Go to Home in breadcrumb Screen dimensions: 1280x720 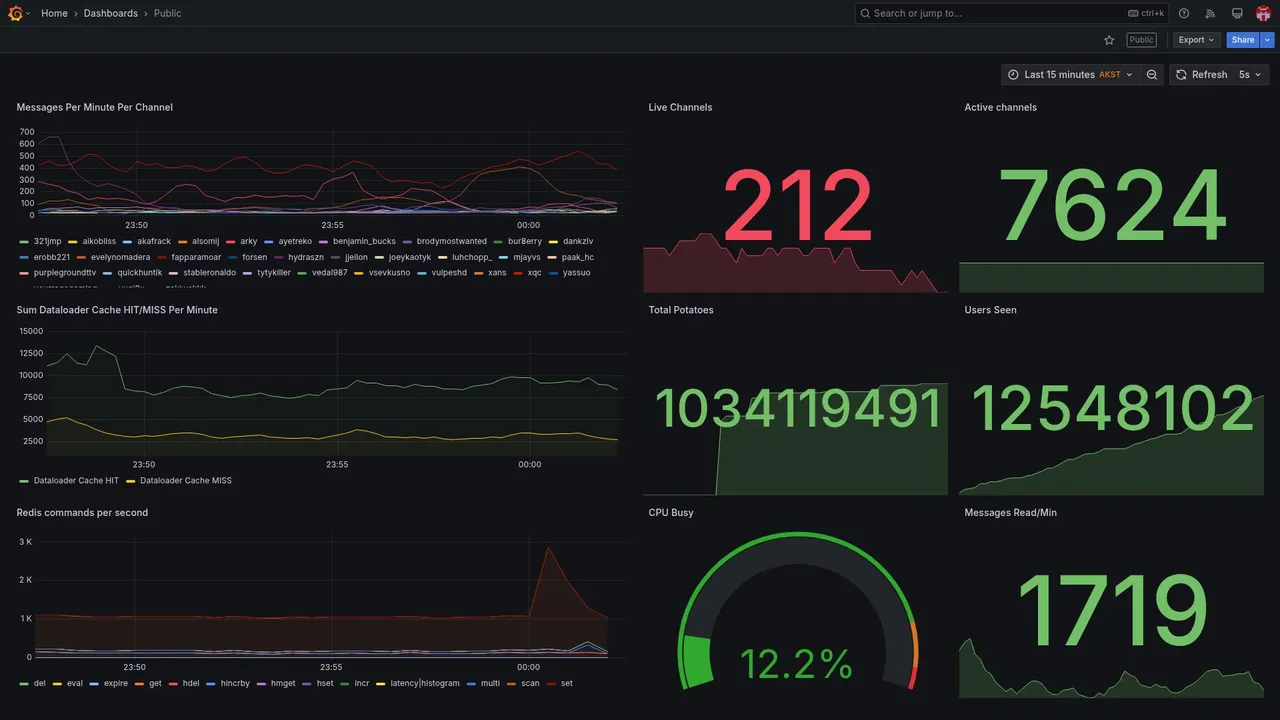tap(55, 13)
